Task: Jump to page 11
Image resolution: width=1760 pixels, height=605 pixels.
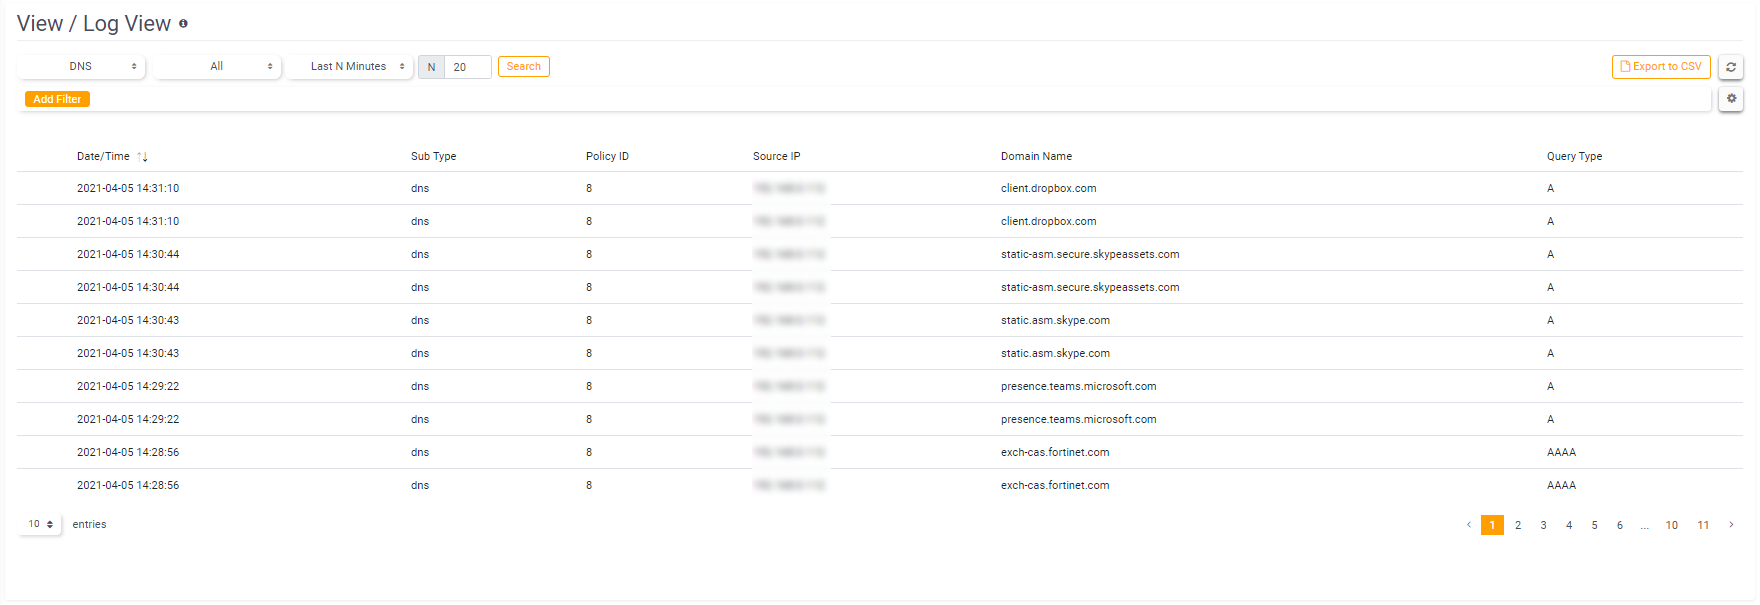Action: tap(1703, 525)
